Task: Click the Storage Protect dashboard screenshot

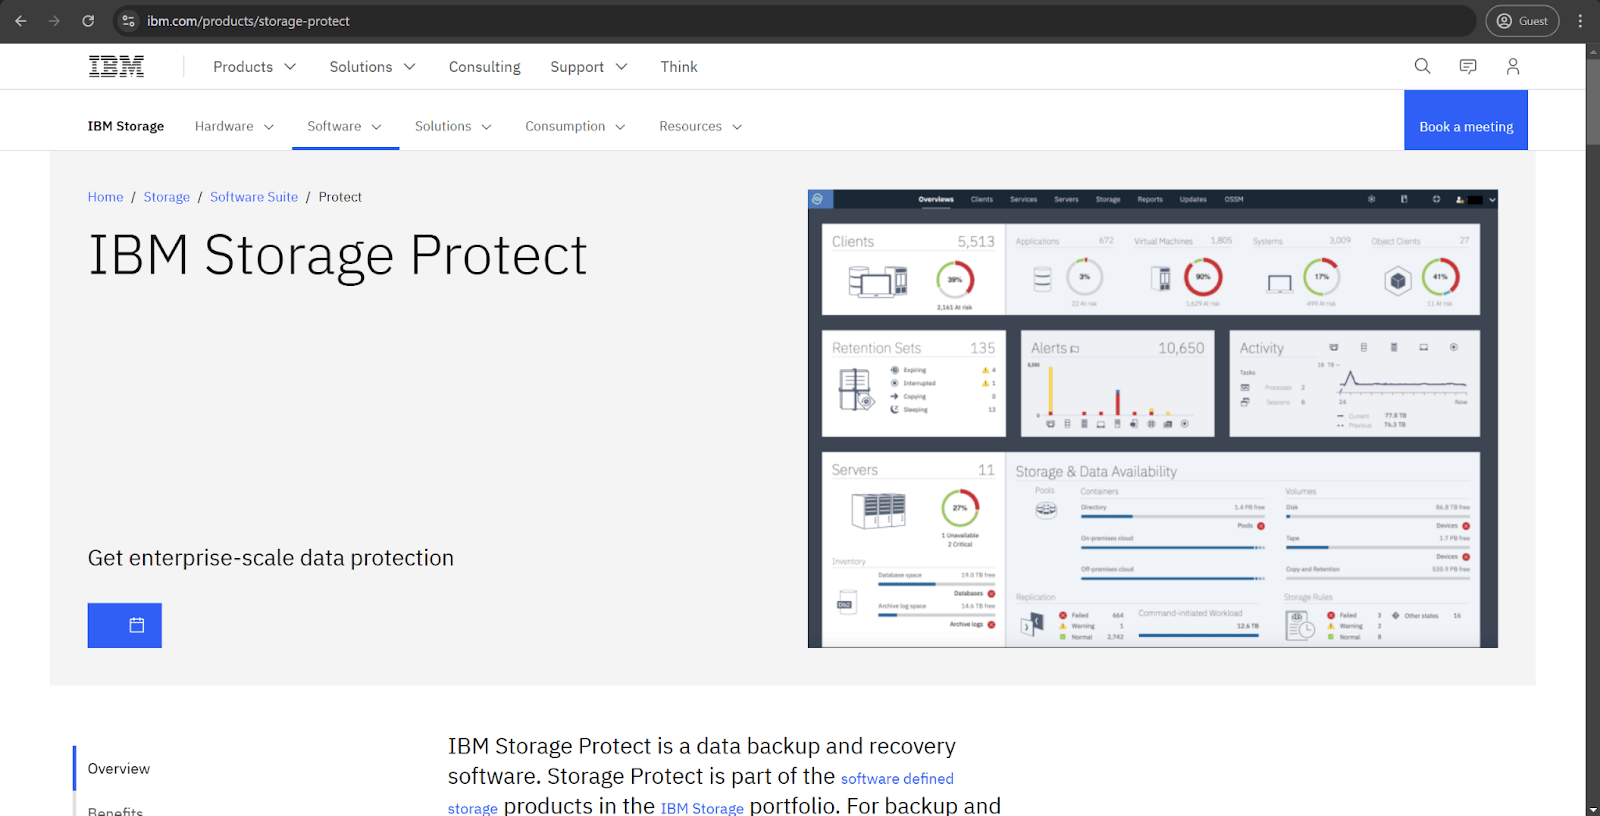Action: point(1152,418)
